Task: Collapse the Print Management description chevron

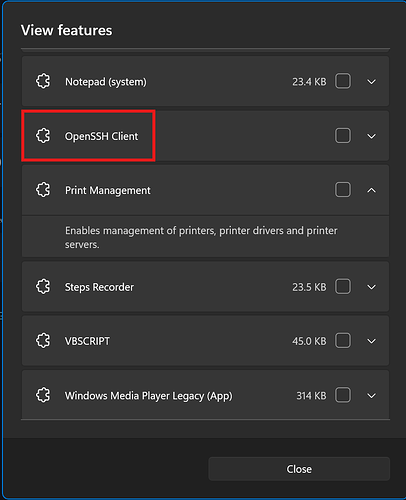Action: 371,190
